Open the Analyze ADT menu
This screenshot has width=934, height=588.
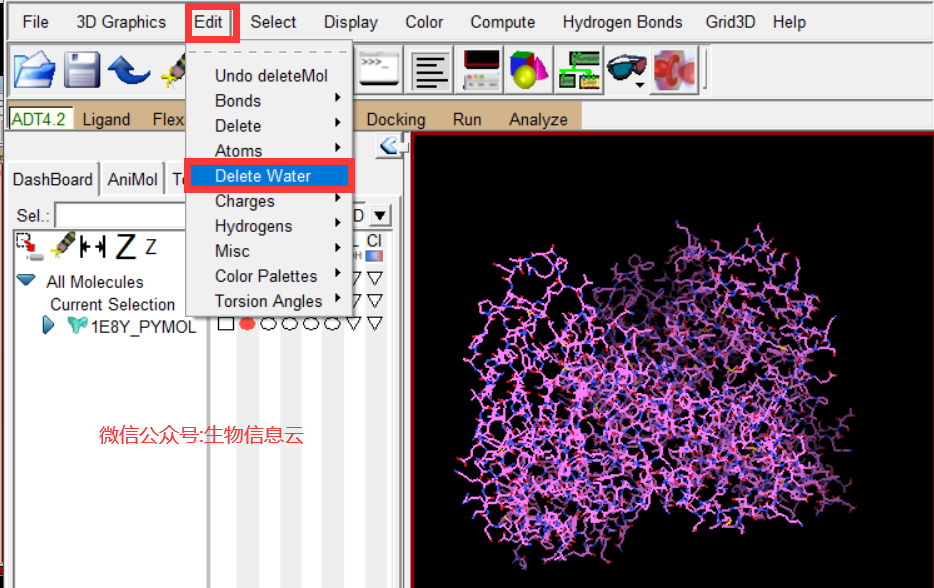point(538,119)
